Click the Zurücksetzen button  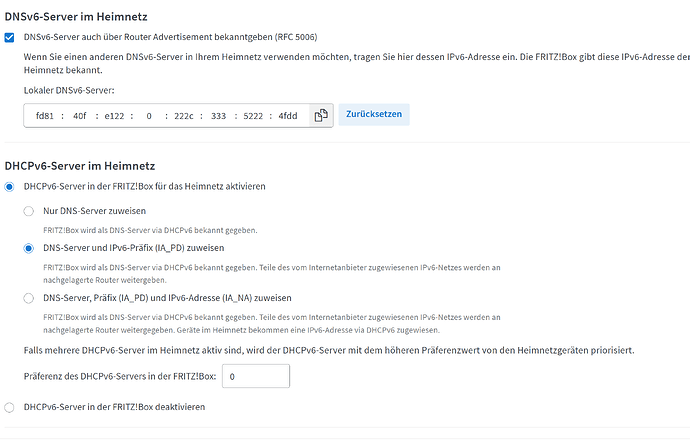(374, 114)
